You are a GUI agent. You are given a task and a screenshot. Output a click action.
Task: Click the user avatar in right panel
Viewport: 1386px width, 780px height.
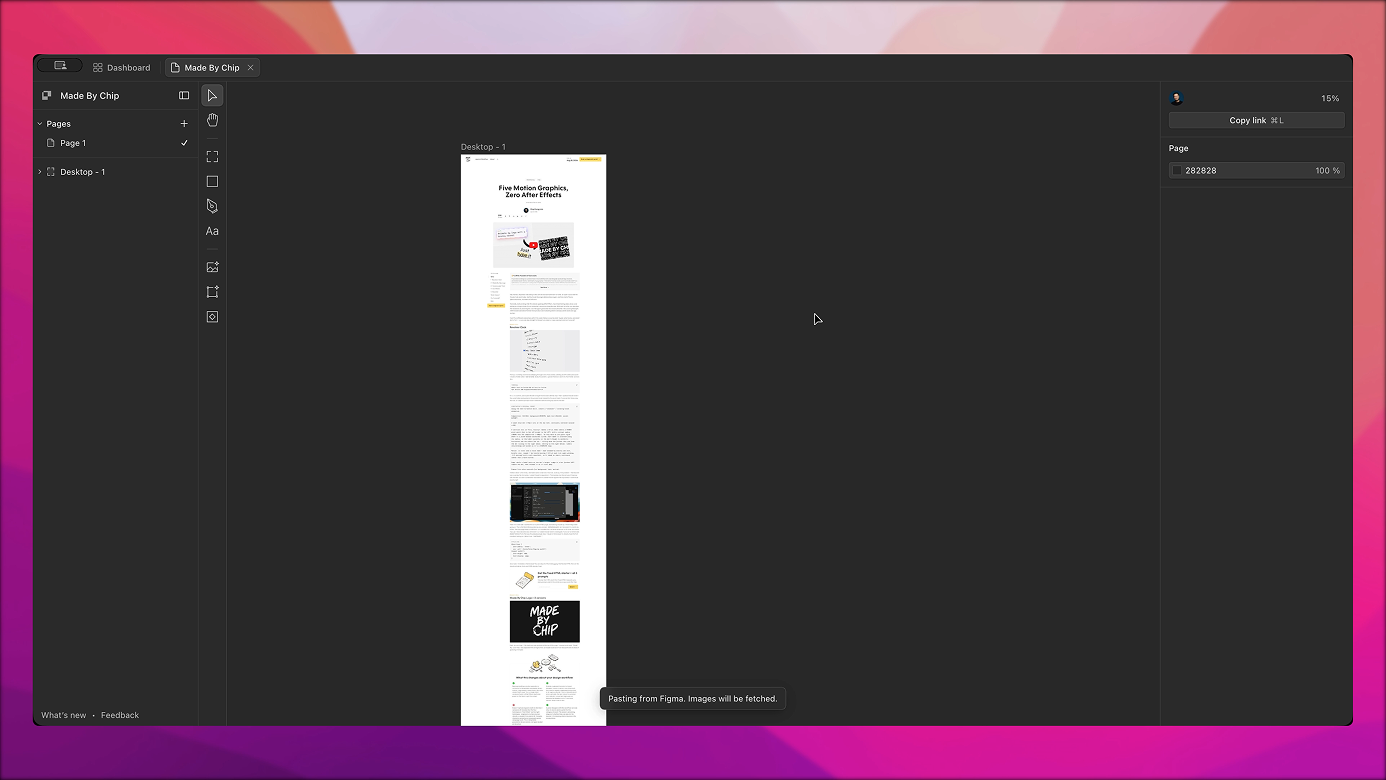pyautogui.click(x=1176, y=98)
